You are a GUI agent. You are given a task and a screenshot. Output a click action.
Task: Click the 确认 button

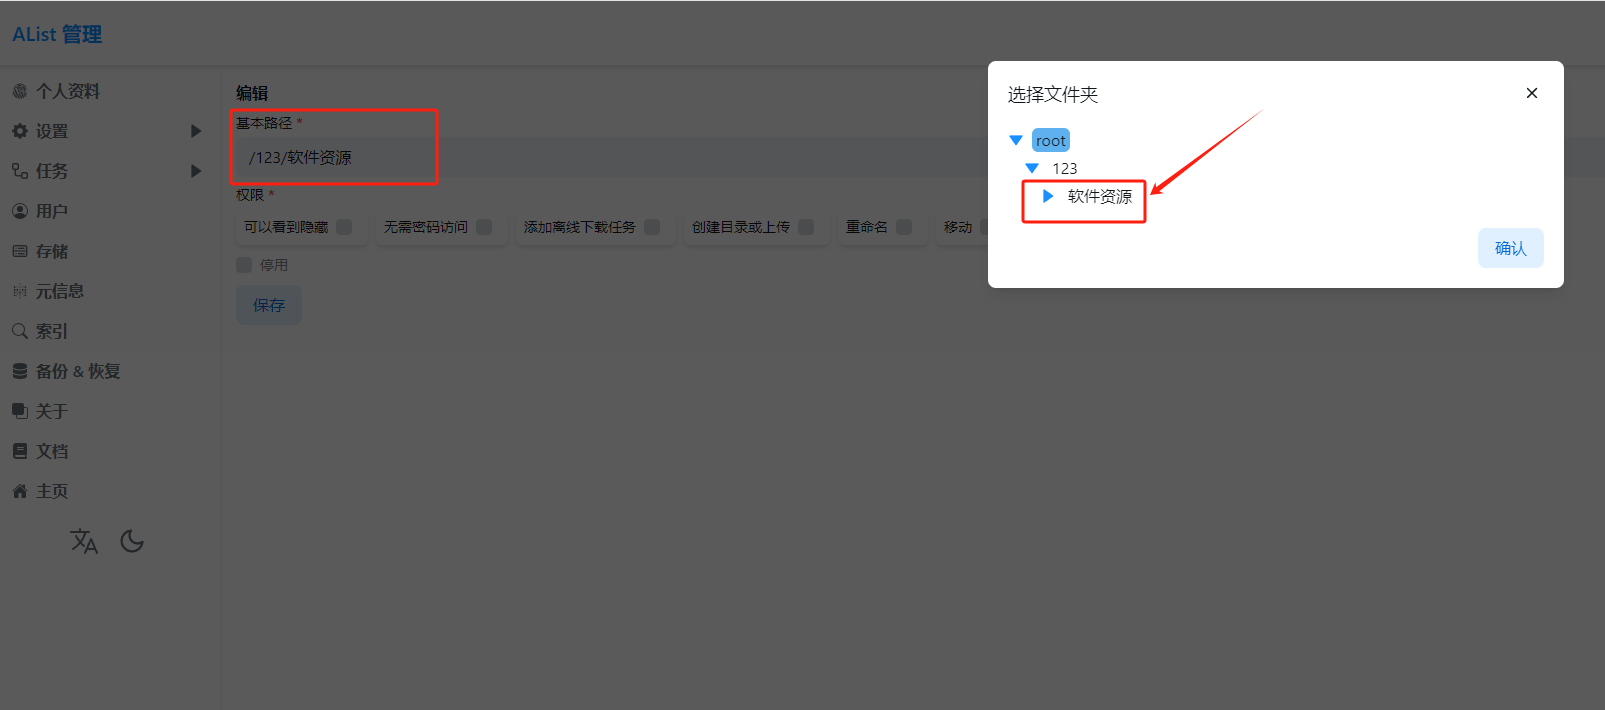1510,248
